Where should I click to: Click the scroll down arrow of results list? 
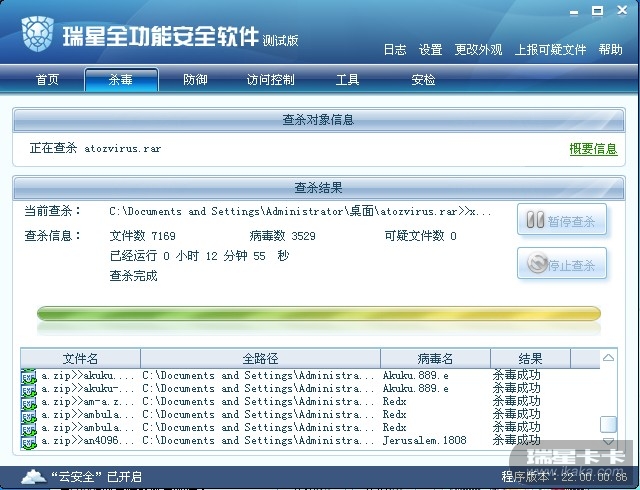click(x=608, y=441)
